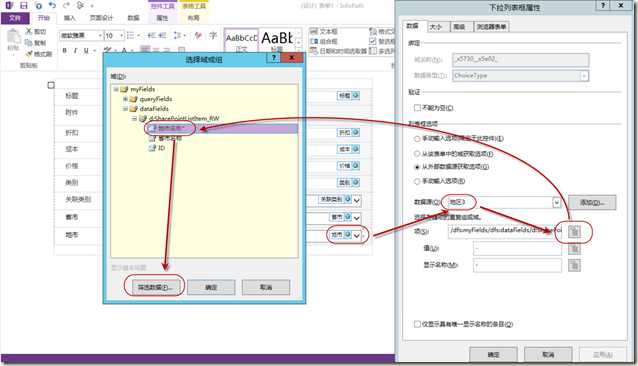Click the 显示名称 display name input field

[517, 266]
